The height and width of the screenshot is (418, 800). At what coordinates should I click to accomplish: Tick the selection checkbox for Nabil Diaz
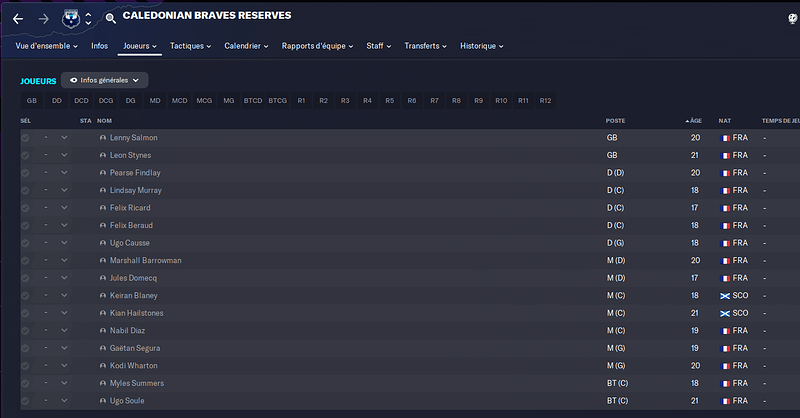[25, 331]
